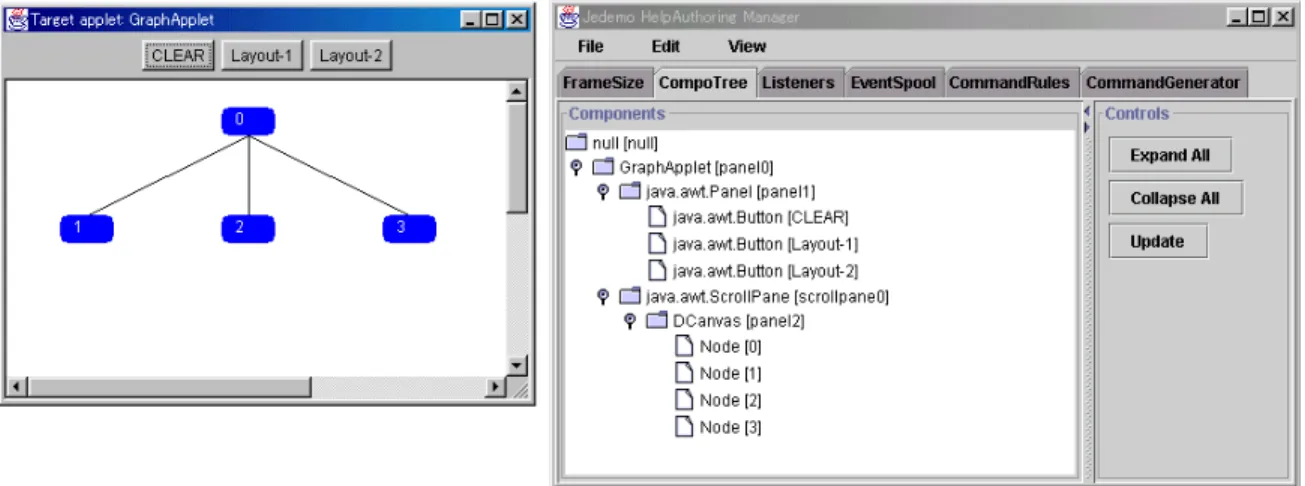Select Node [0] label in tree

(731, 347)
